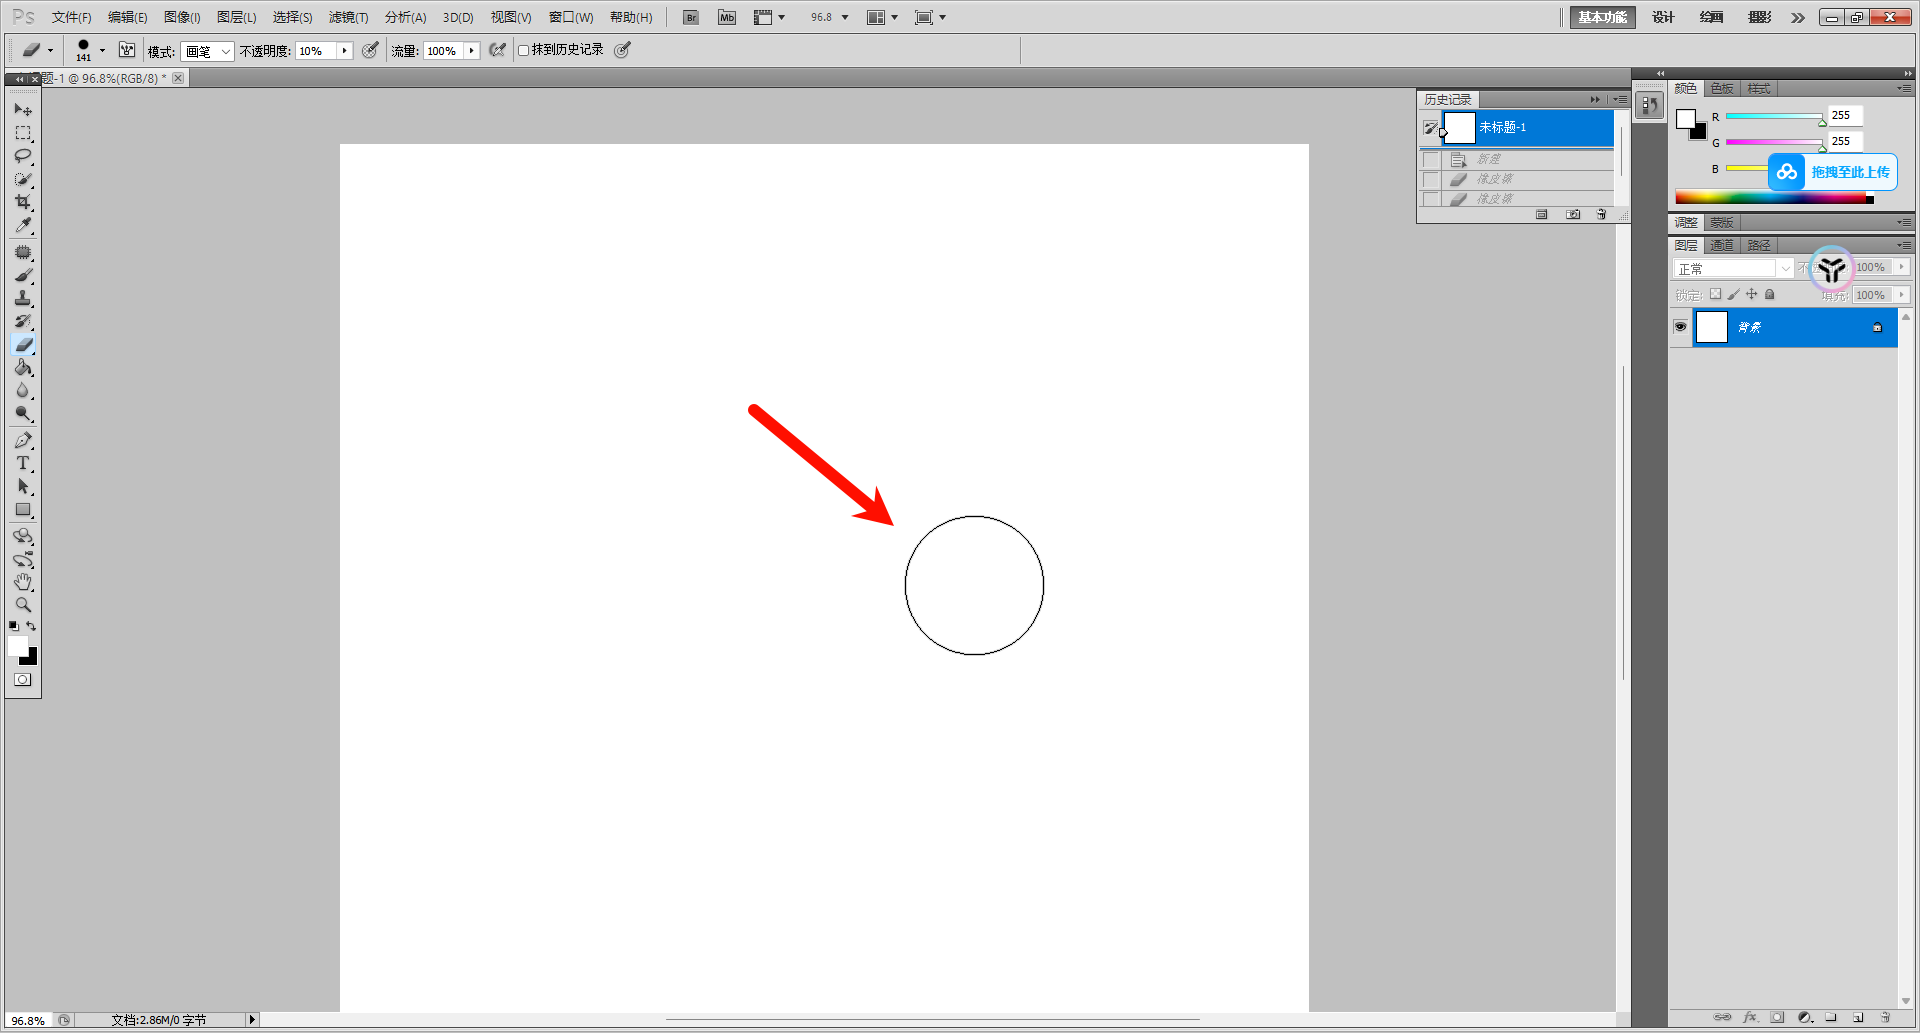The width and height of the screenshot is (1920, 1033).
Task: Select the Dodge tool
Action: 23,413
